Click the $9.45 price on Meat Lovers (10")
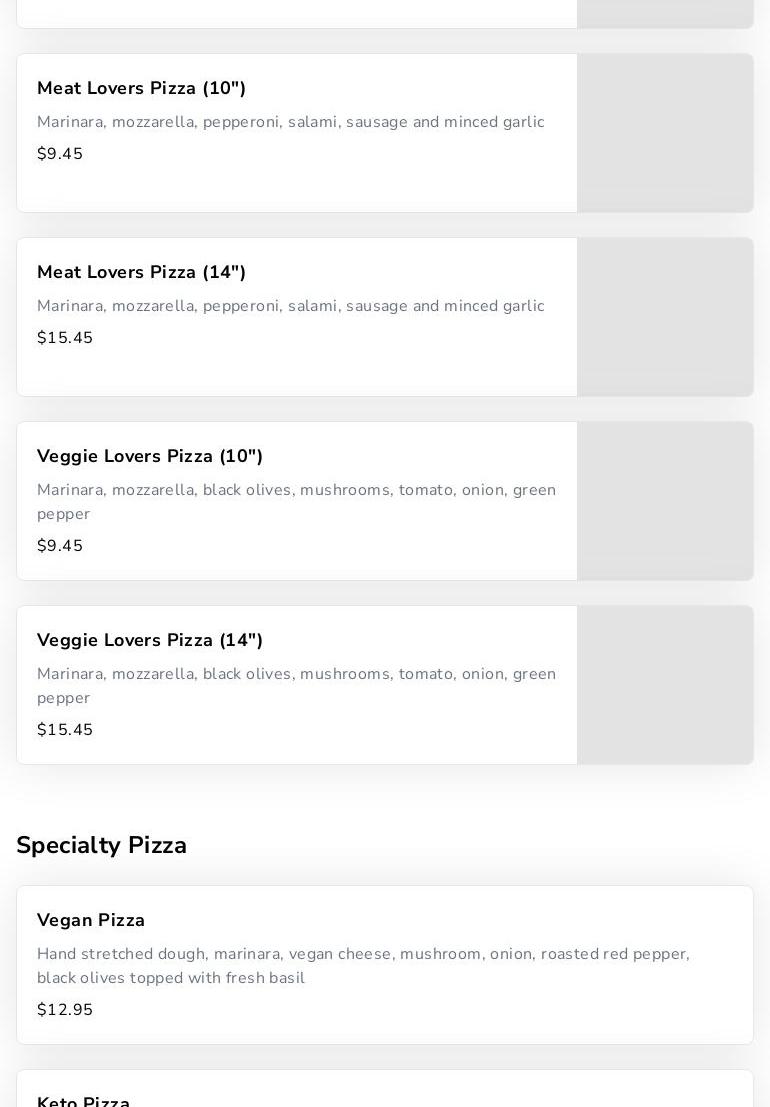770x1107 pixels. point(60,154)
